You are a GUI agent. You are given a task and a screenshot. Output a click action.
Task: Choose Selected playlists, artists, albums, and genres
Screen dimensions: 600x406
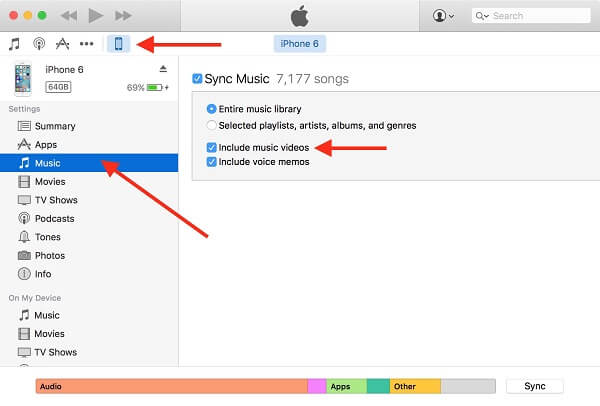pyautogui.click(x=211, y=125)
